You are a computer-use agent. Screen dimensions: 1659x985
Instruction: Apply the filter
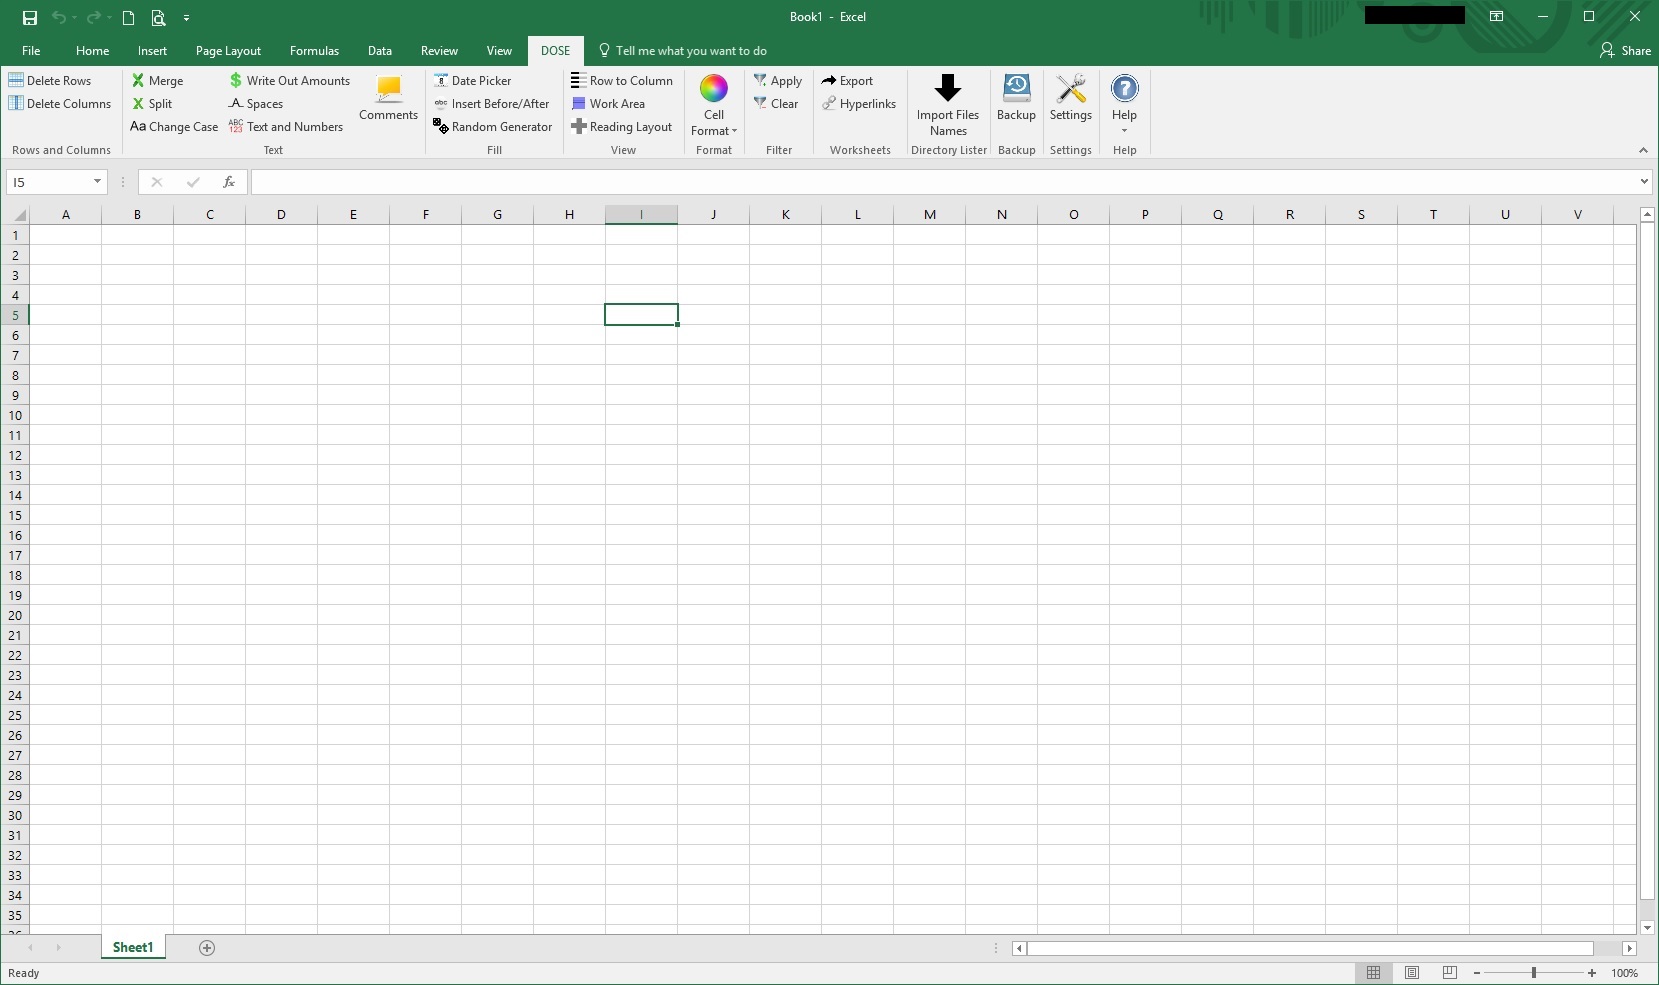(x=777, y=80)
